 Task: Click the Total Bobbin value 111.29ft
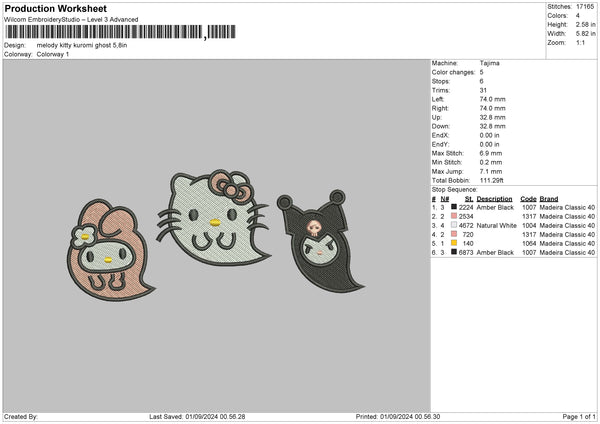pos(492,181)
